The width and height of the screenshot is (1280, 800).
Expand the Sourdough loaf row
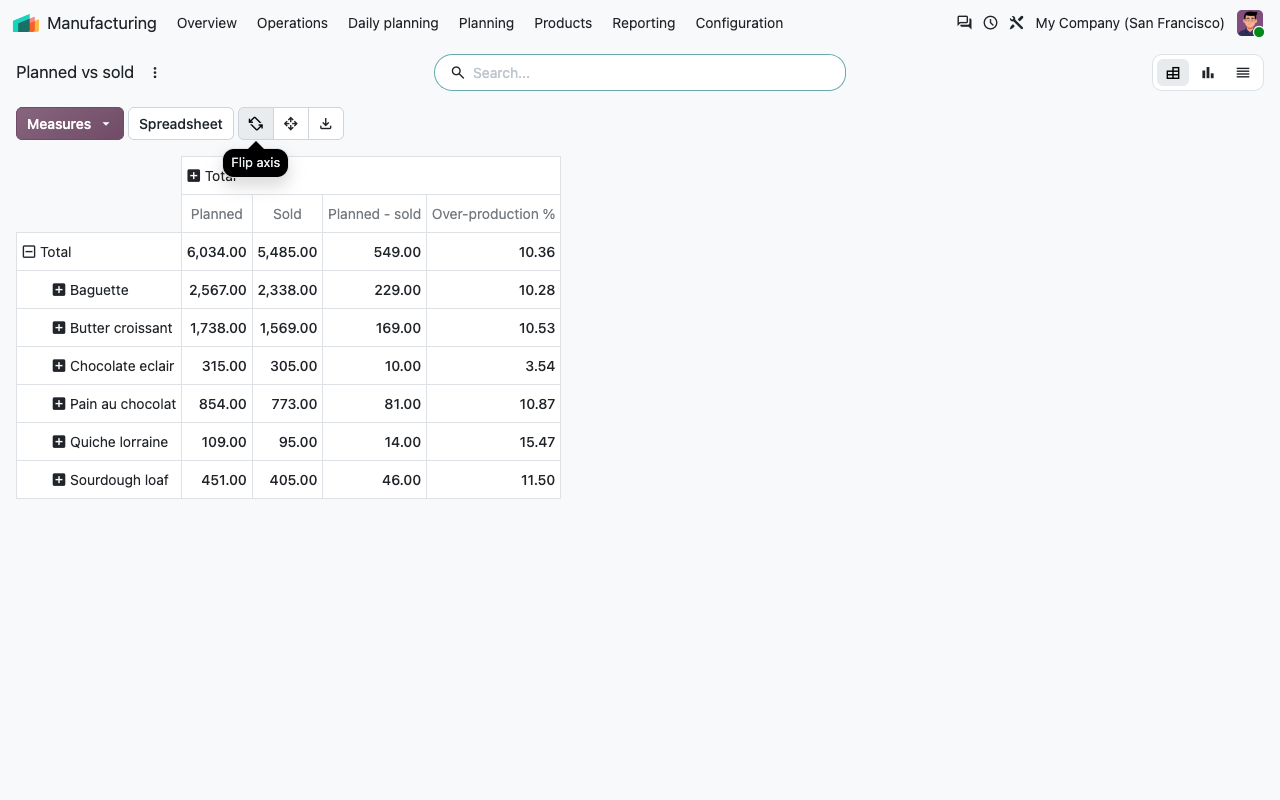59,480
